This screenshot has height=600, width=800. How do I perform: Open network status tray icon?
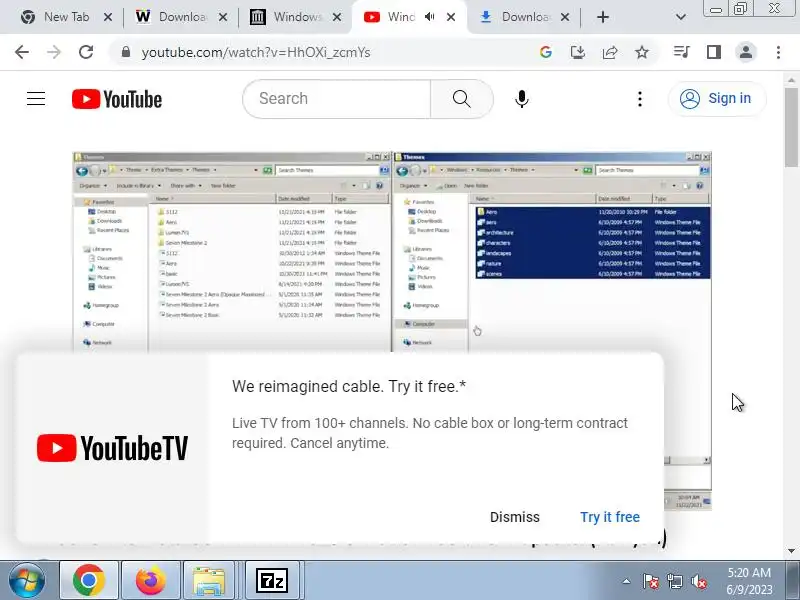(x=674, y=581)
